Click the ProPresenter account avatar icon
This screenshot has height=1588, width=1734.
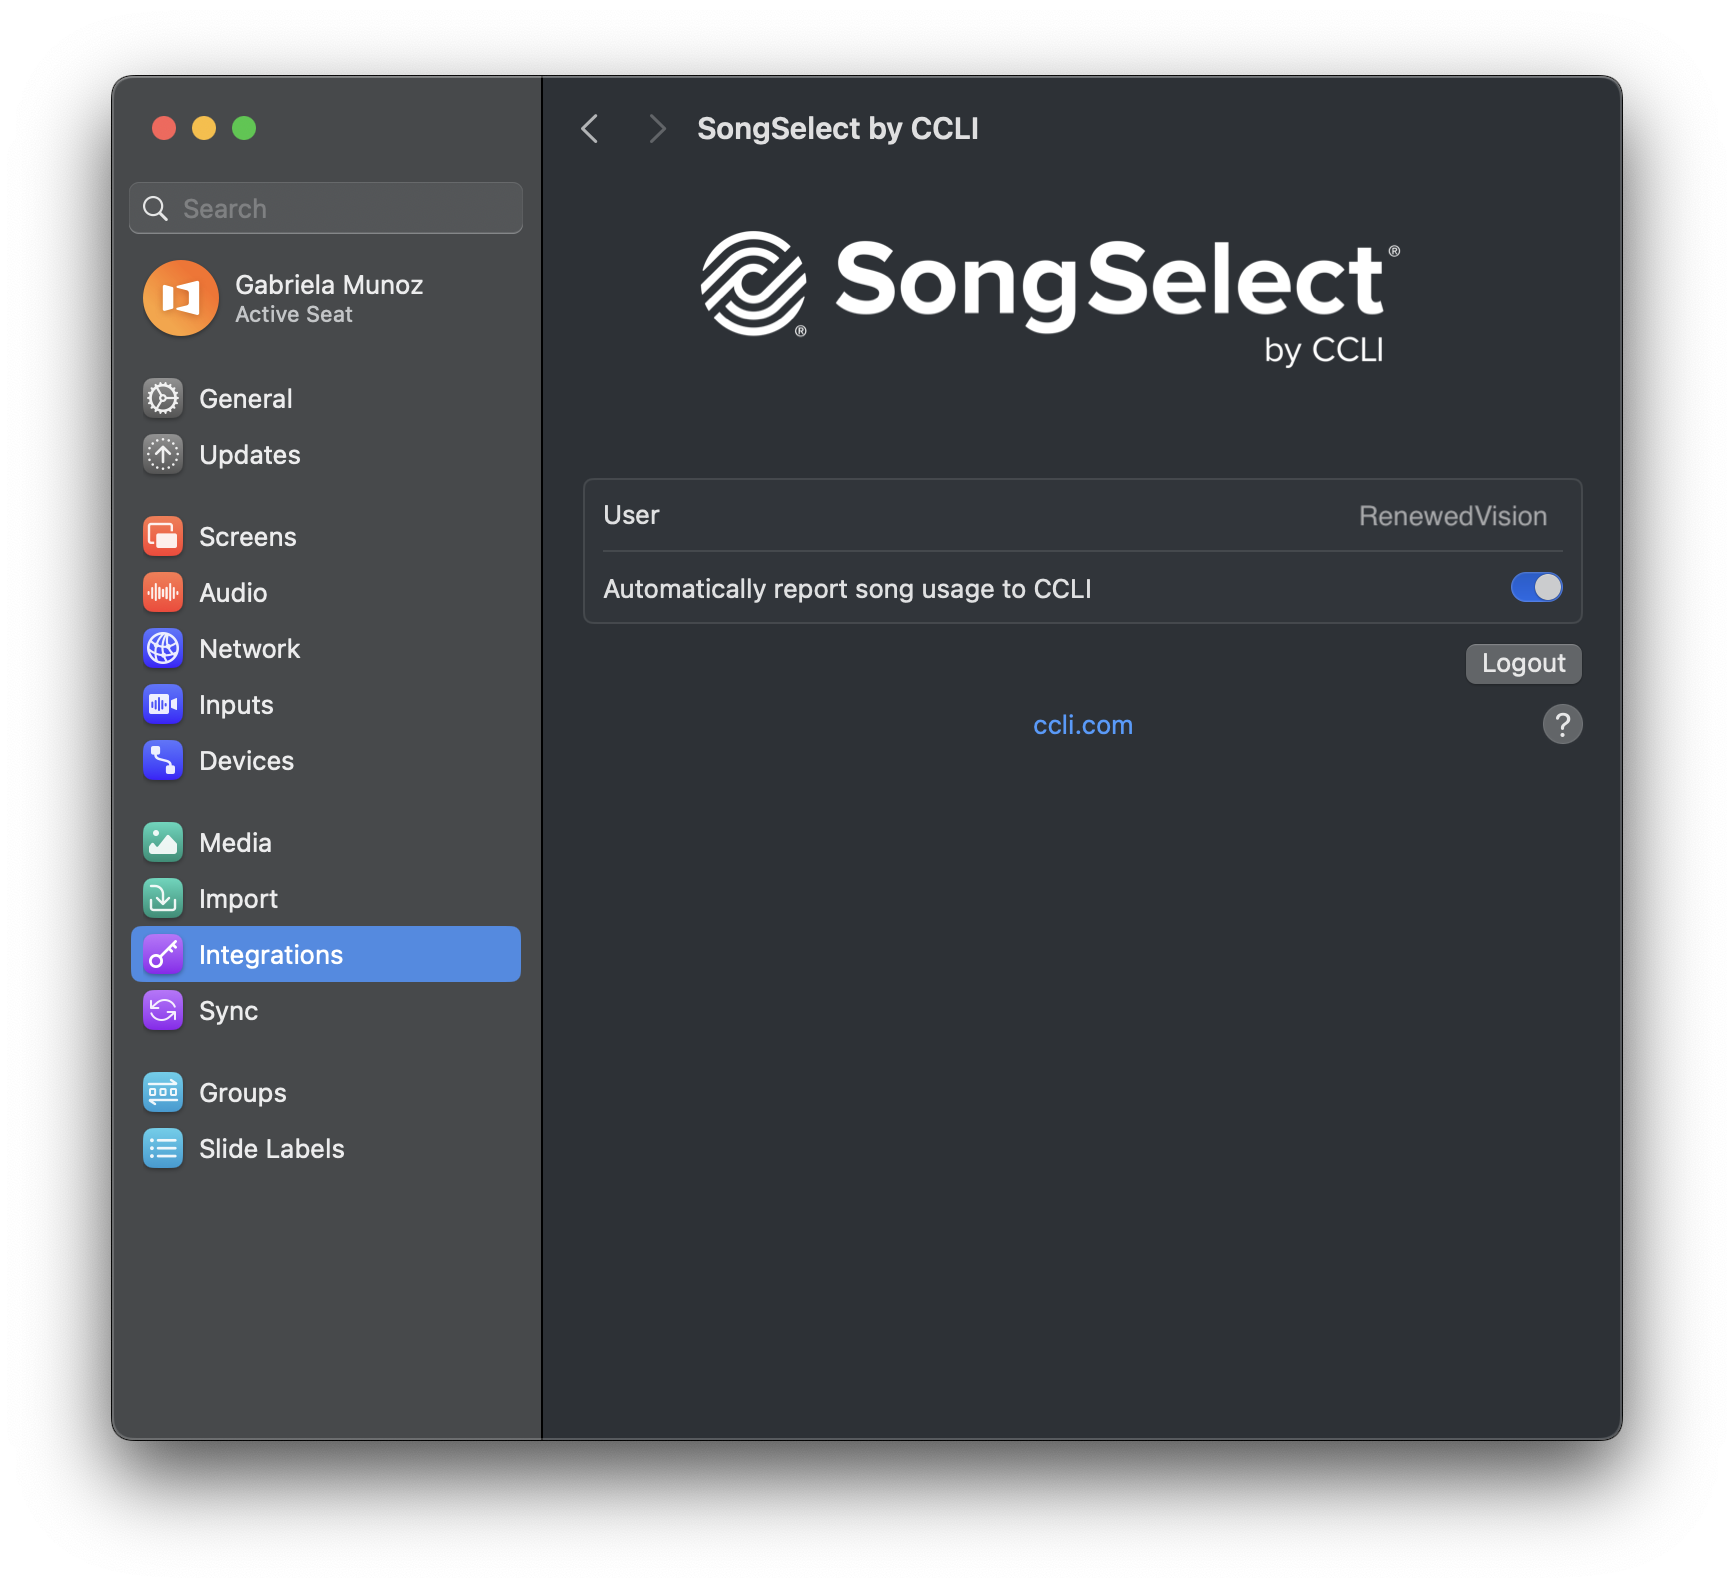tap(181, 298)
